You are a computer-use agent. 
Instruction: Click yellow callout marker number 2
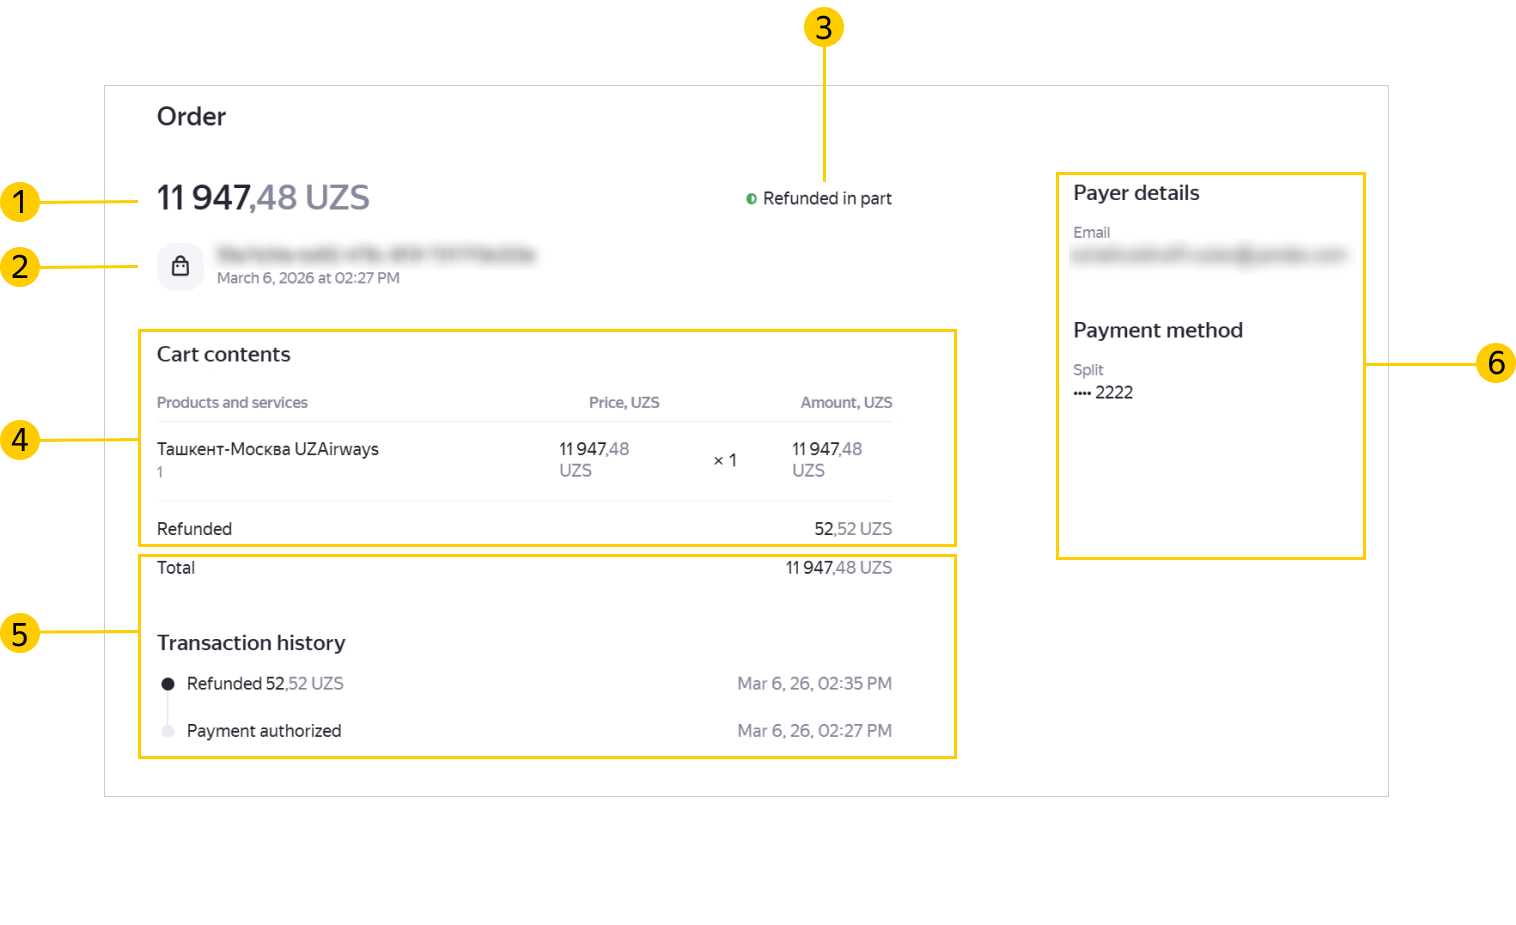click(x=19, y=267)
